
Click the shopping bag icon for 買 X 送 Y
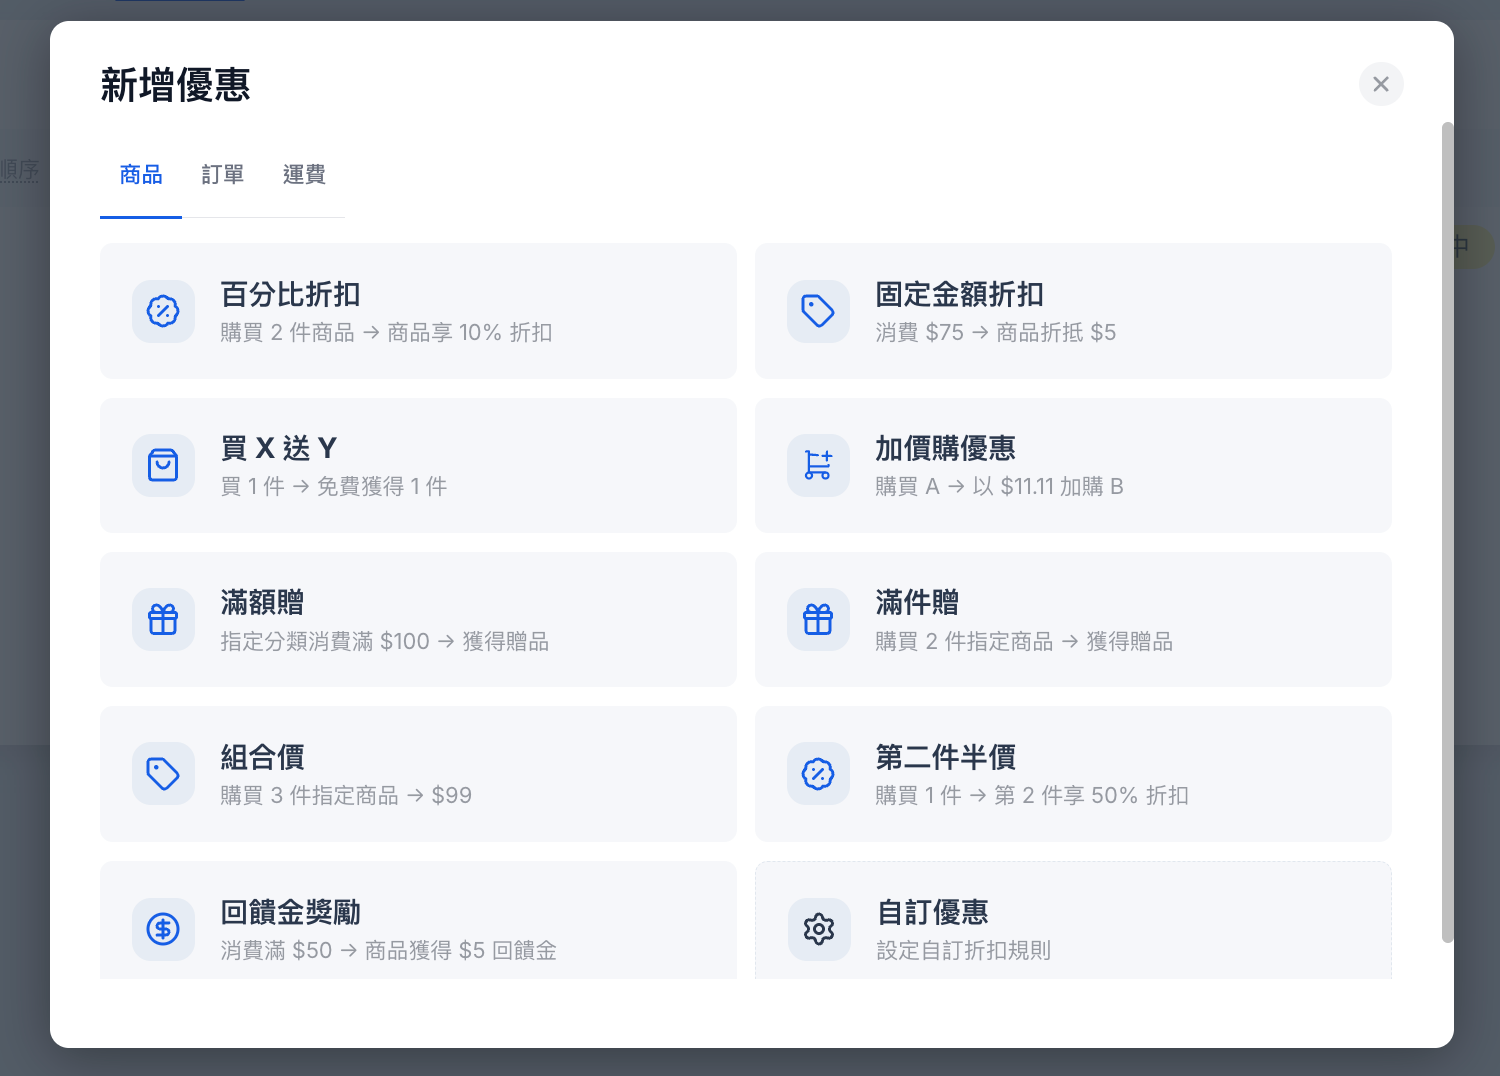163,465
